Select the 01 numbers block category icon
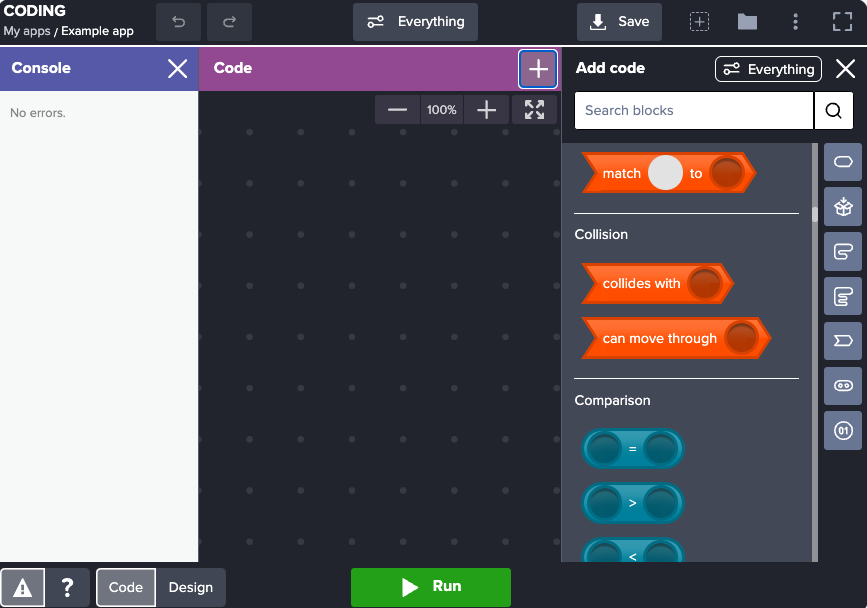 (843, 430)
